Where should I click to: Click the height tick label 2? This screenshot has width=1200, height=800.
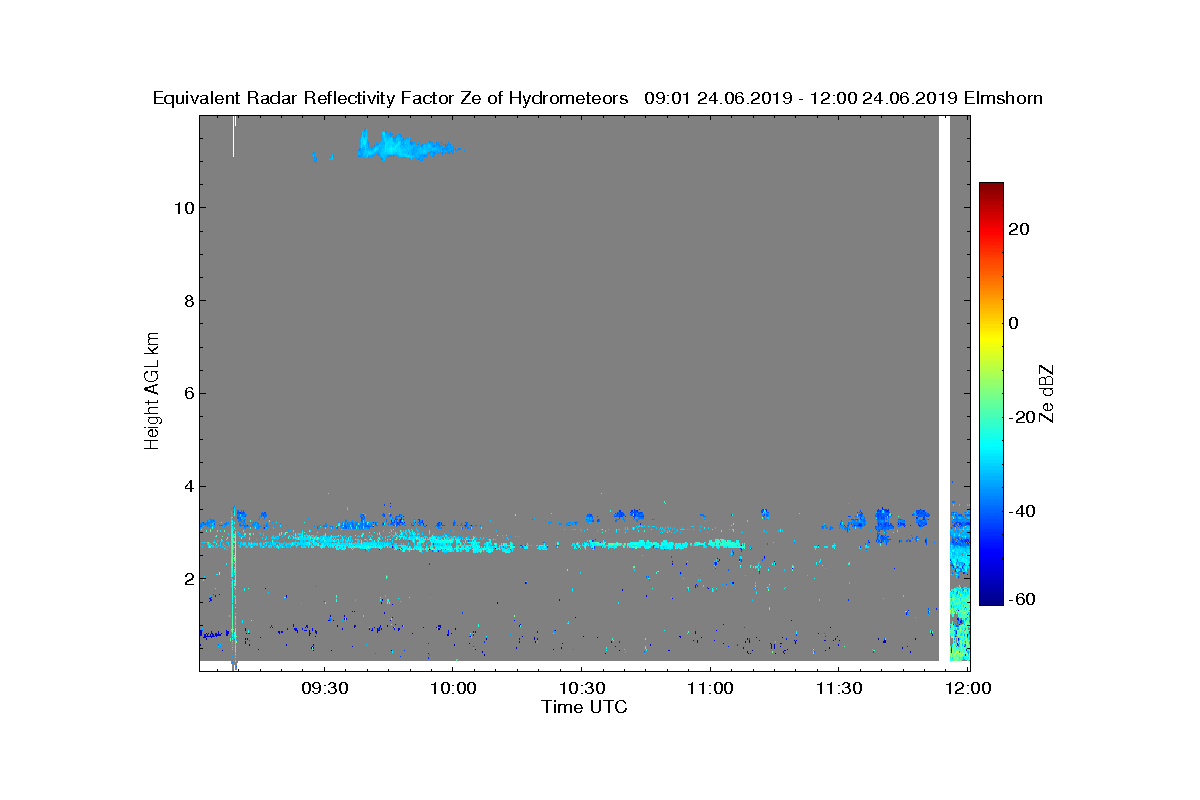tap(188, 578)
